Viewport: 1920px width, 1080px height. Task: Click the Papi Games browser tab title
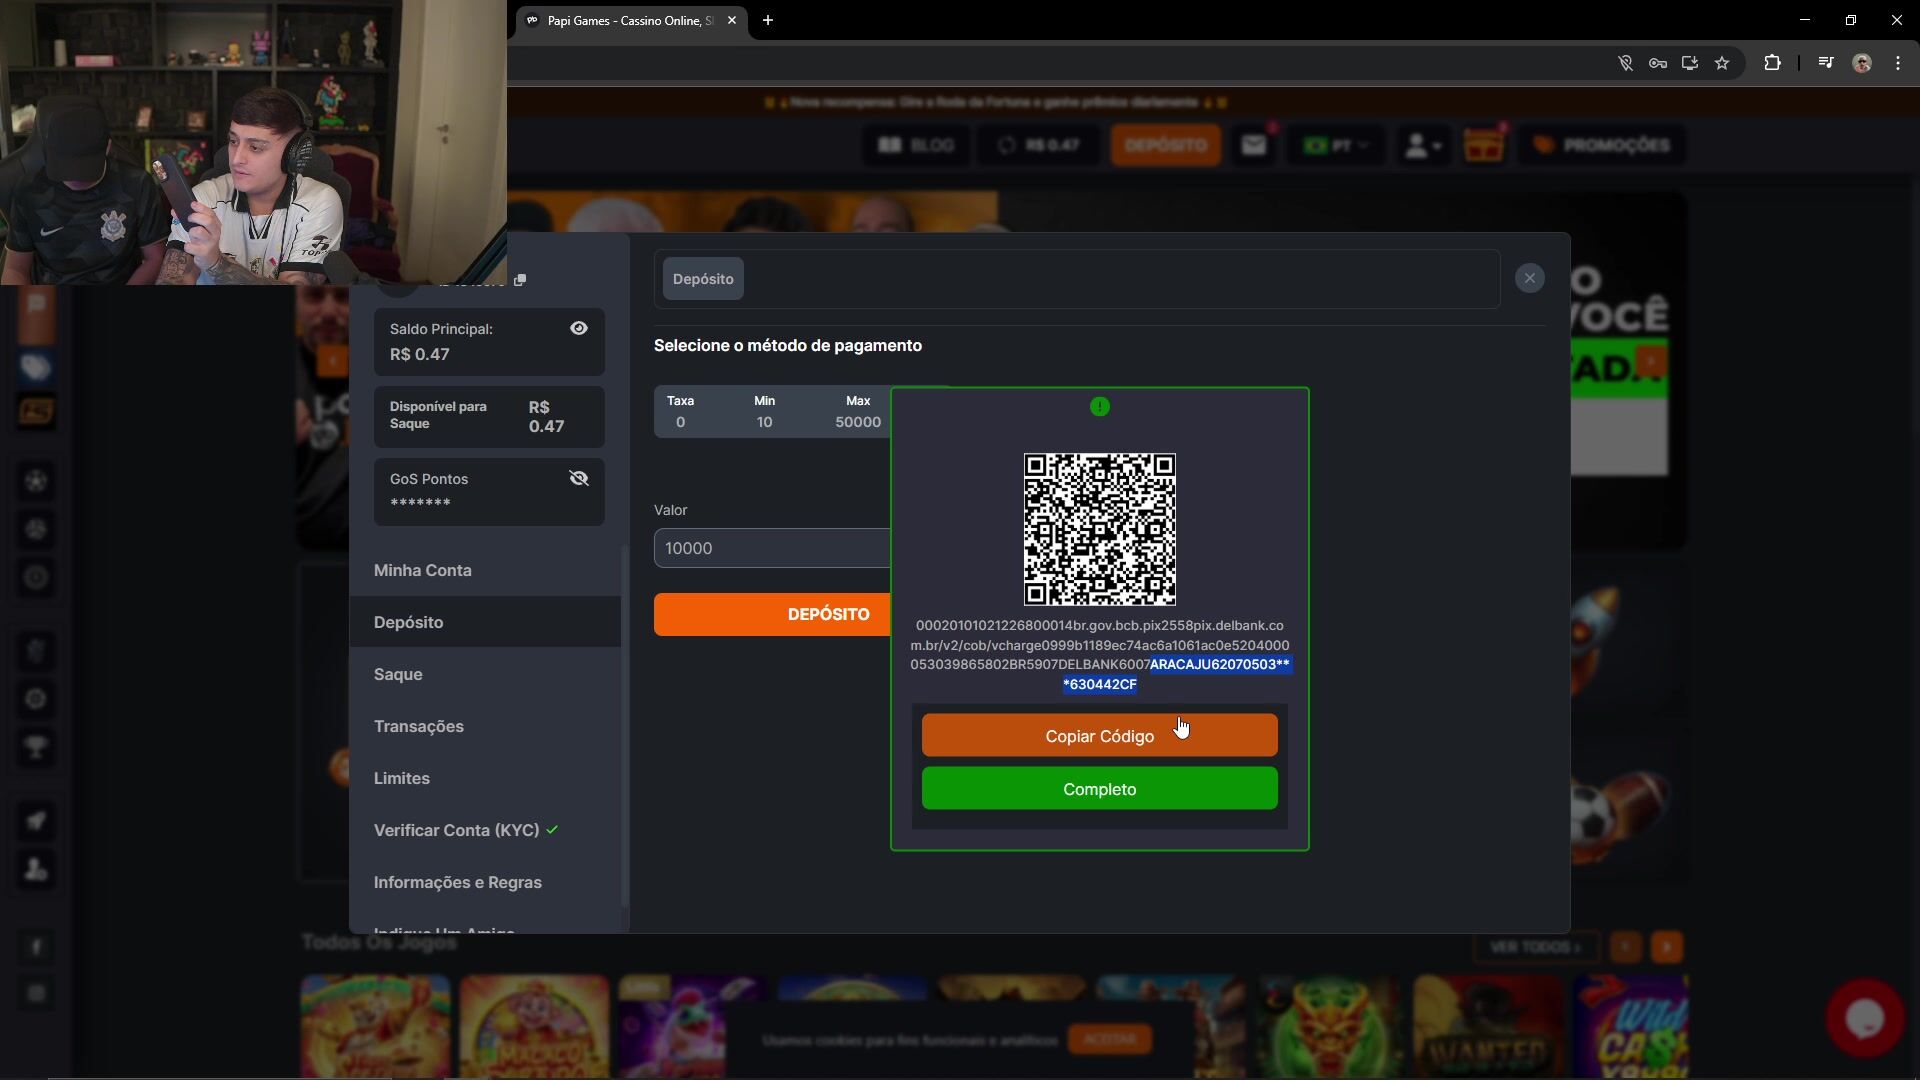point(630,20)
